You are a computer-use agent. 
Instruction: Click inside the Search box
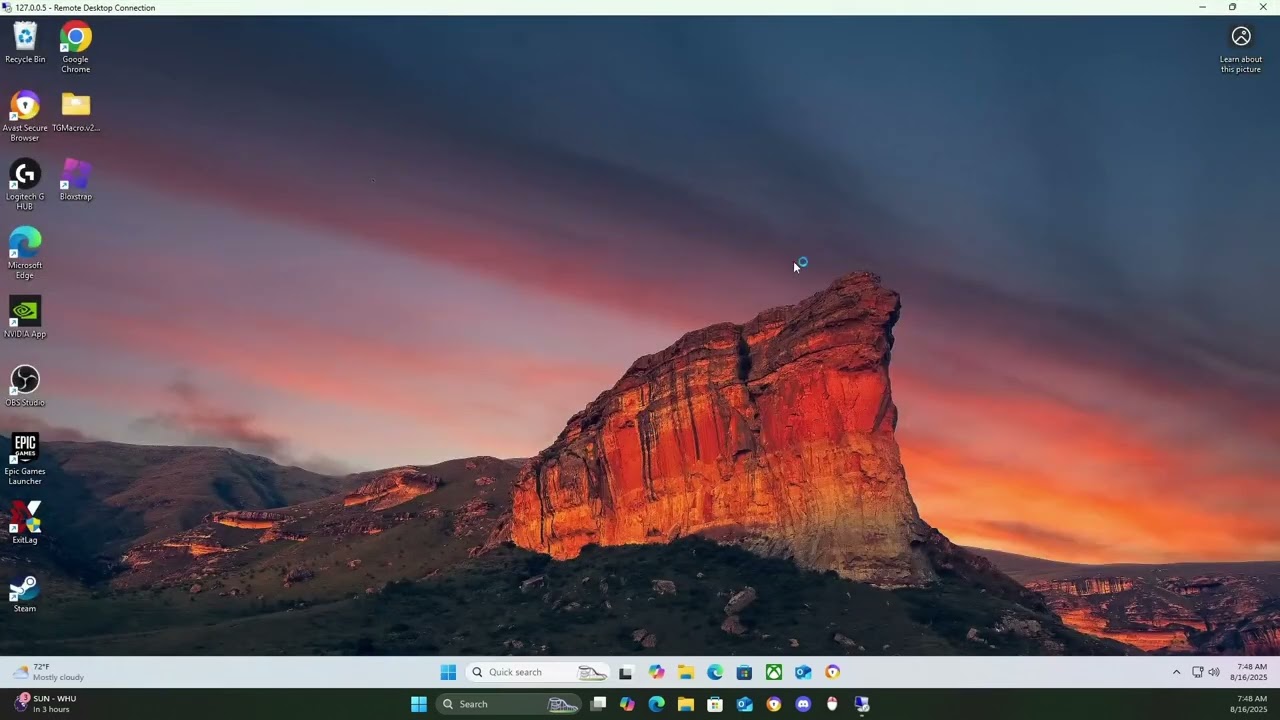500,704
